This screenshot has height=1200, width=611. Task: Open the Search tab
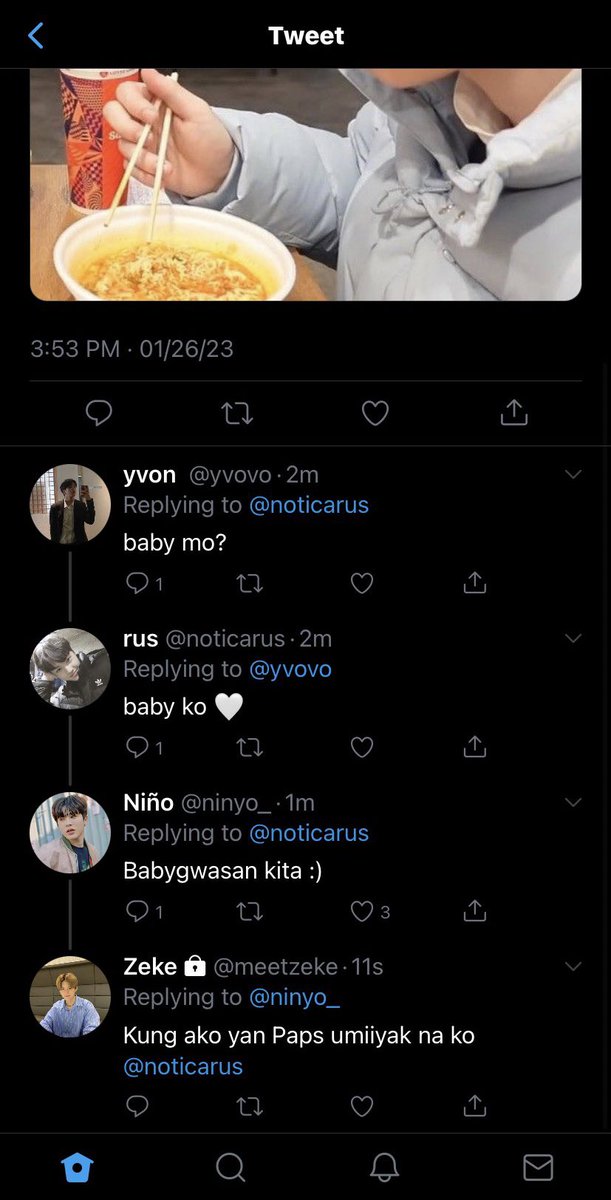(x=230, y=1167)
